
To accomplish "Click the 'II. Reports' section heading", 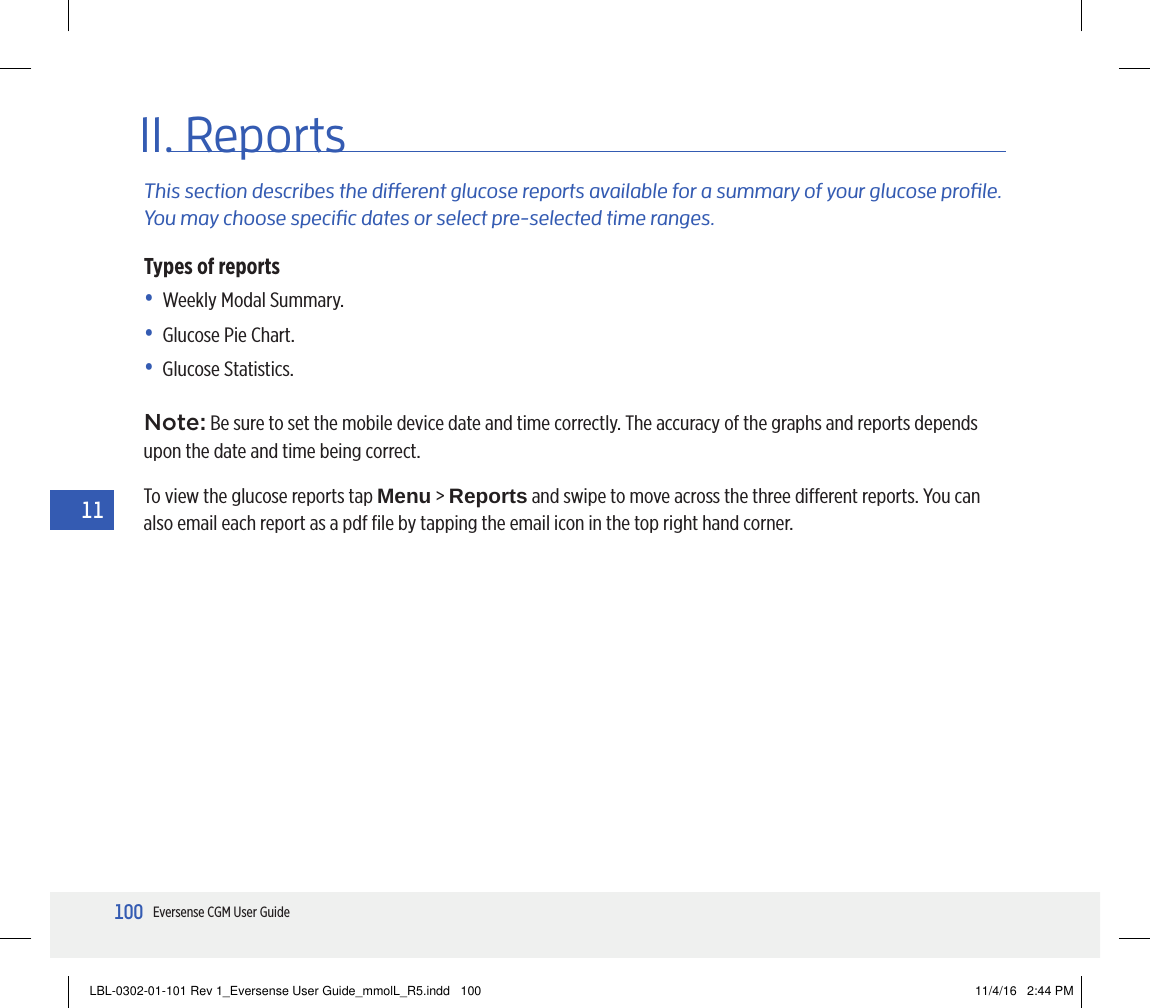I will click(x=243, y=135).
